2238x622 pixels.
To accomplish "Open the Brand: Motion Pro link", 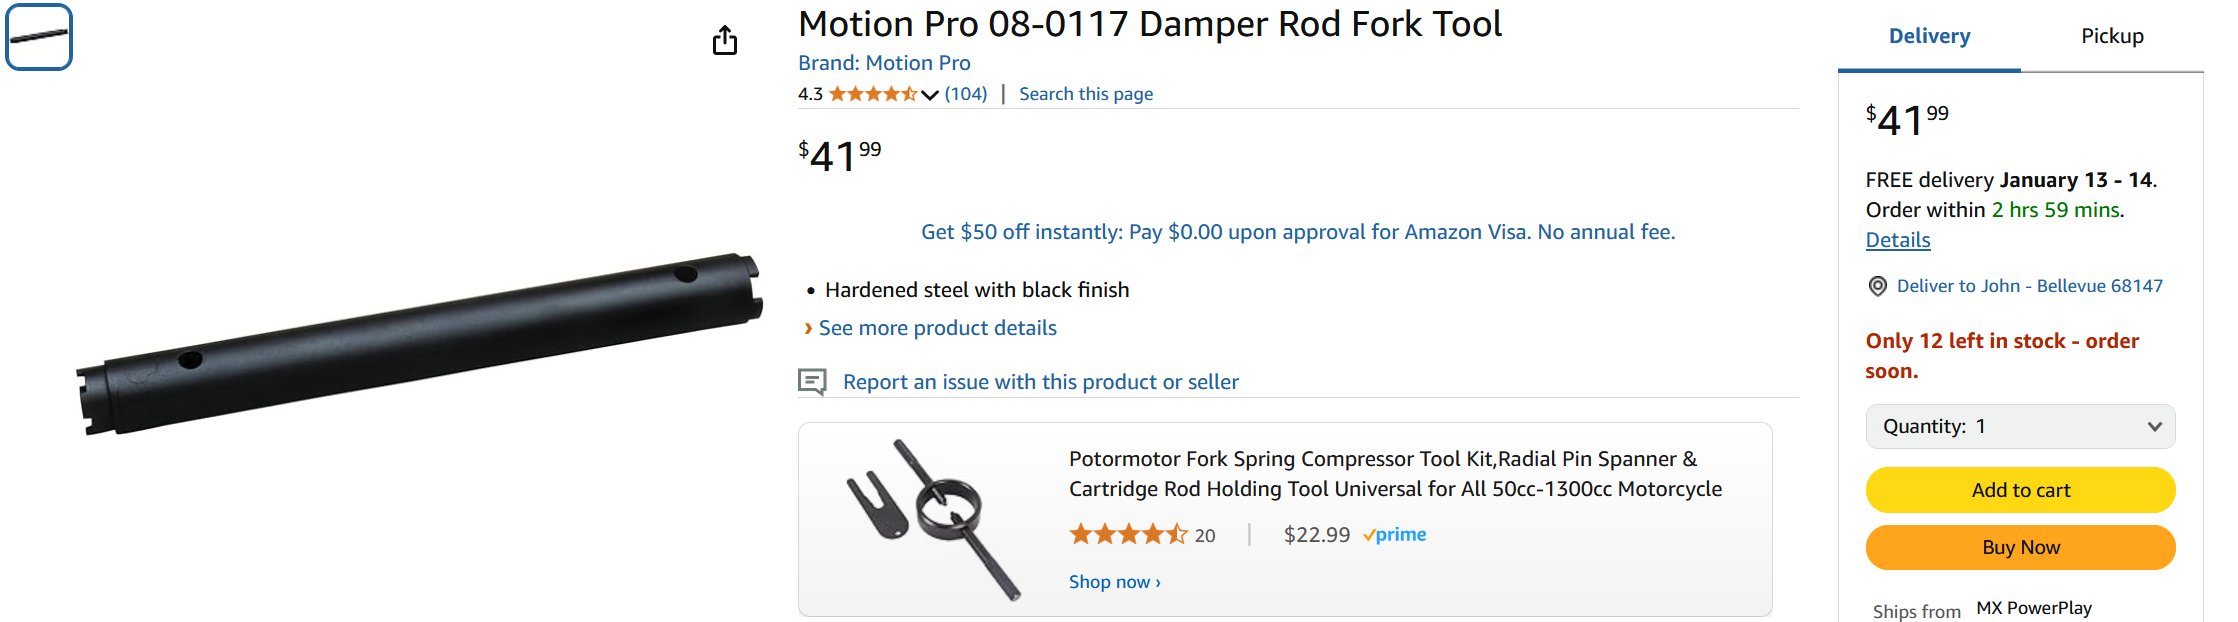I will [x=884, y=63].
